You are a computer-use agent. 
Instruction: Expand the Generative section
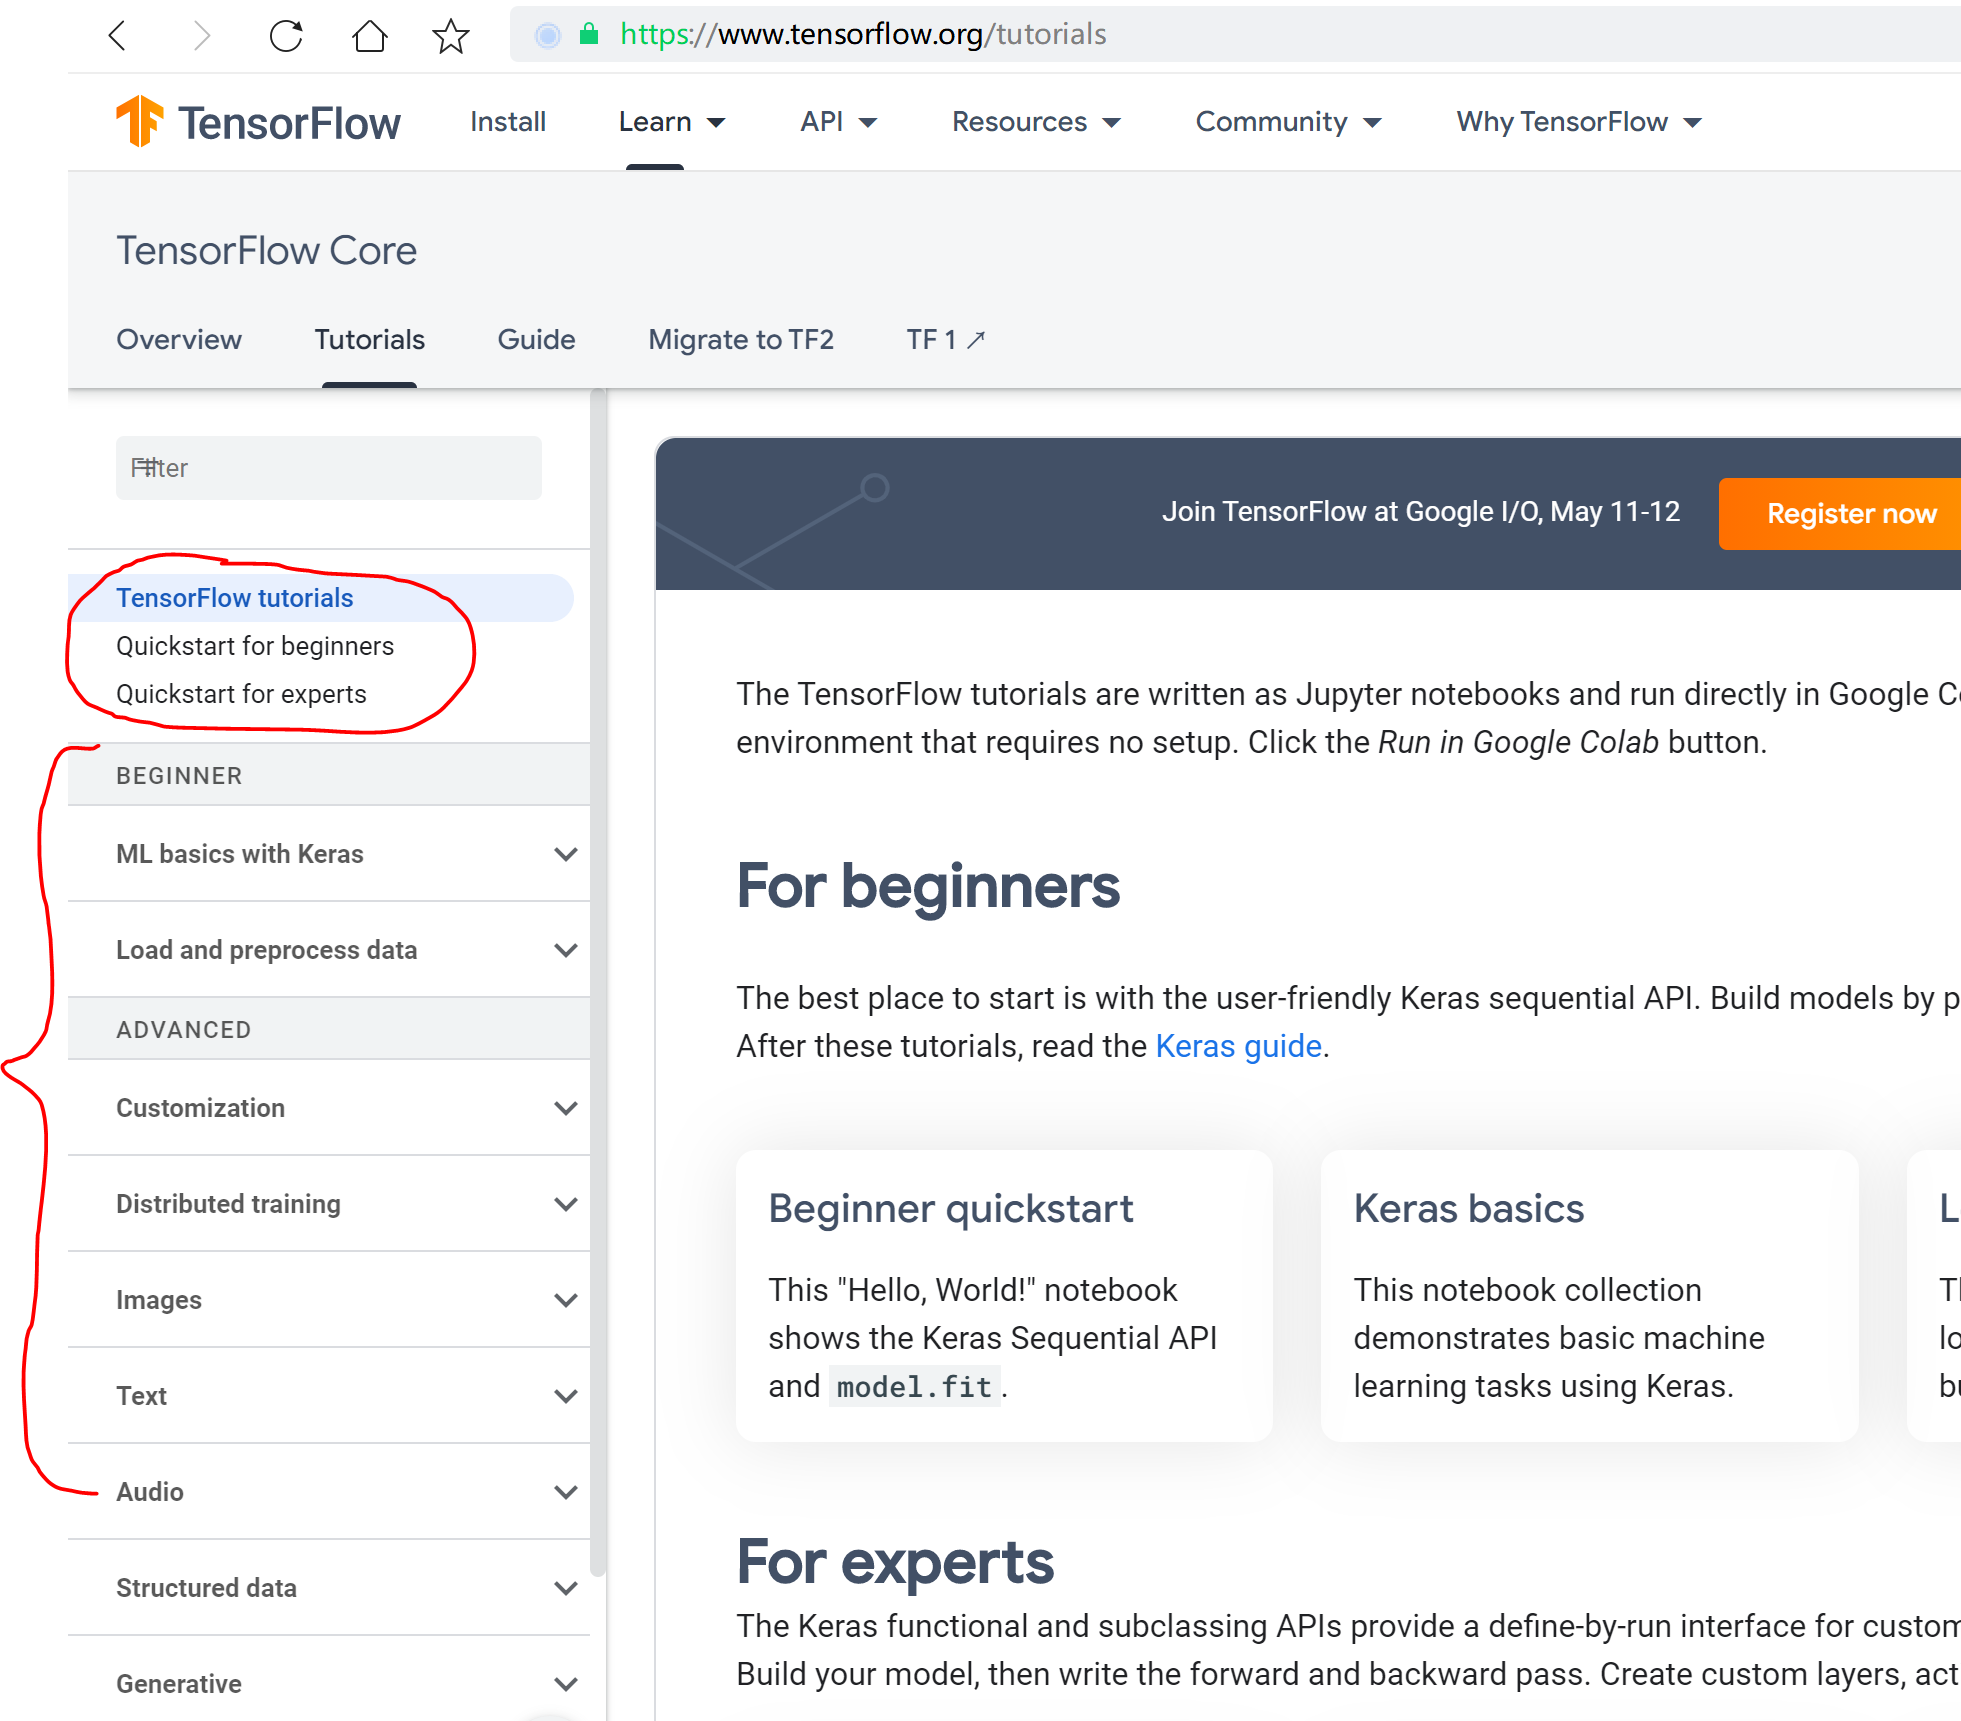click(x=329, y=1684)
